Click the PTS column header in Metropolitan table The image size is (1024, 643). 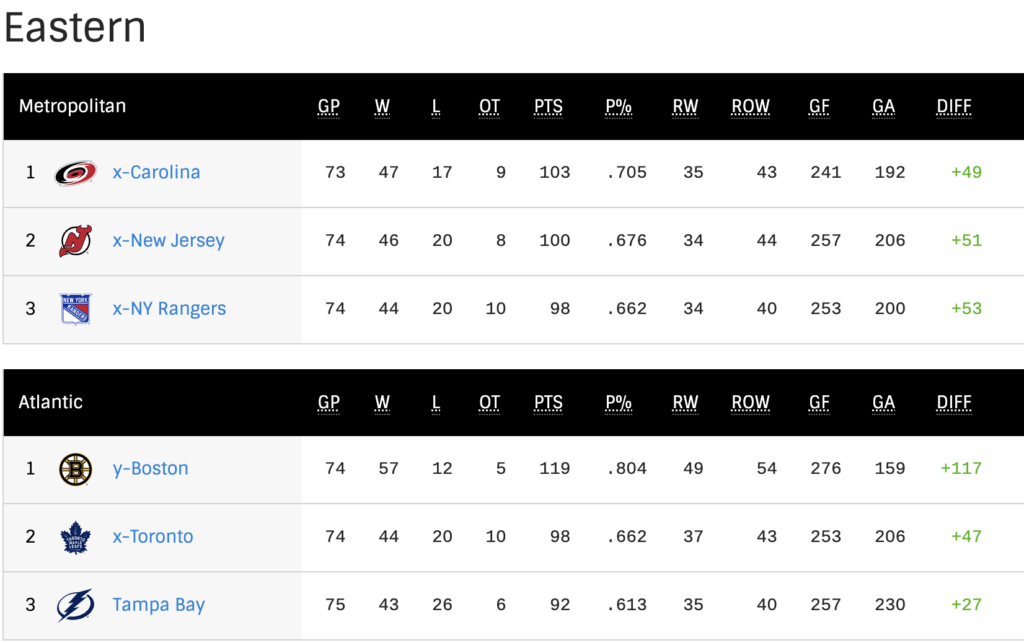[548, 107]
